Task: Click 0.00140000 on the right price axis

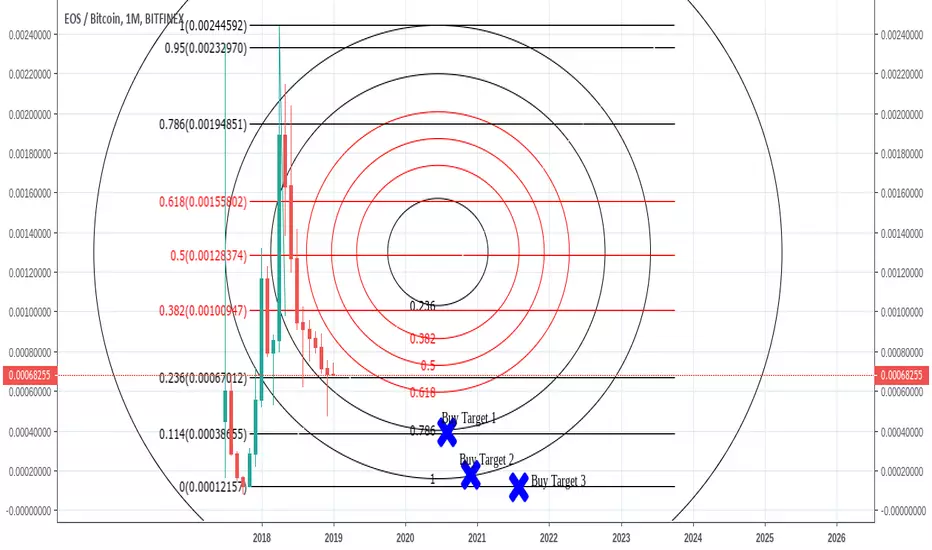Action: point(902,234)
